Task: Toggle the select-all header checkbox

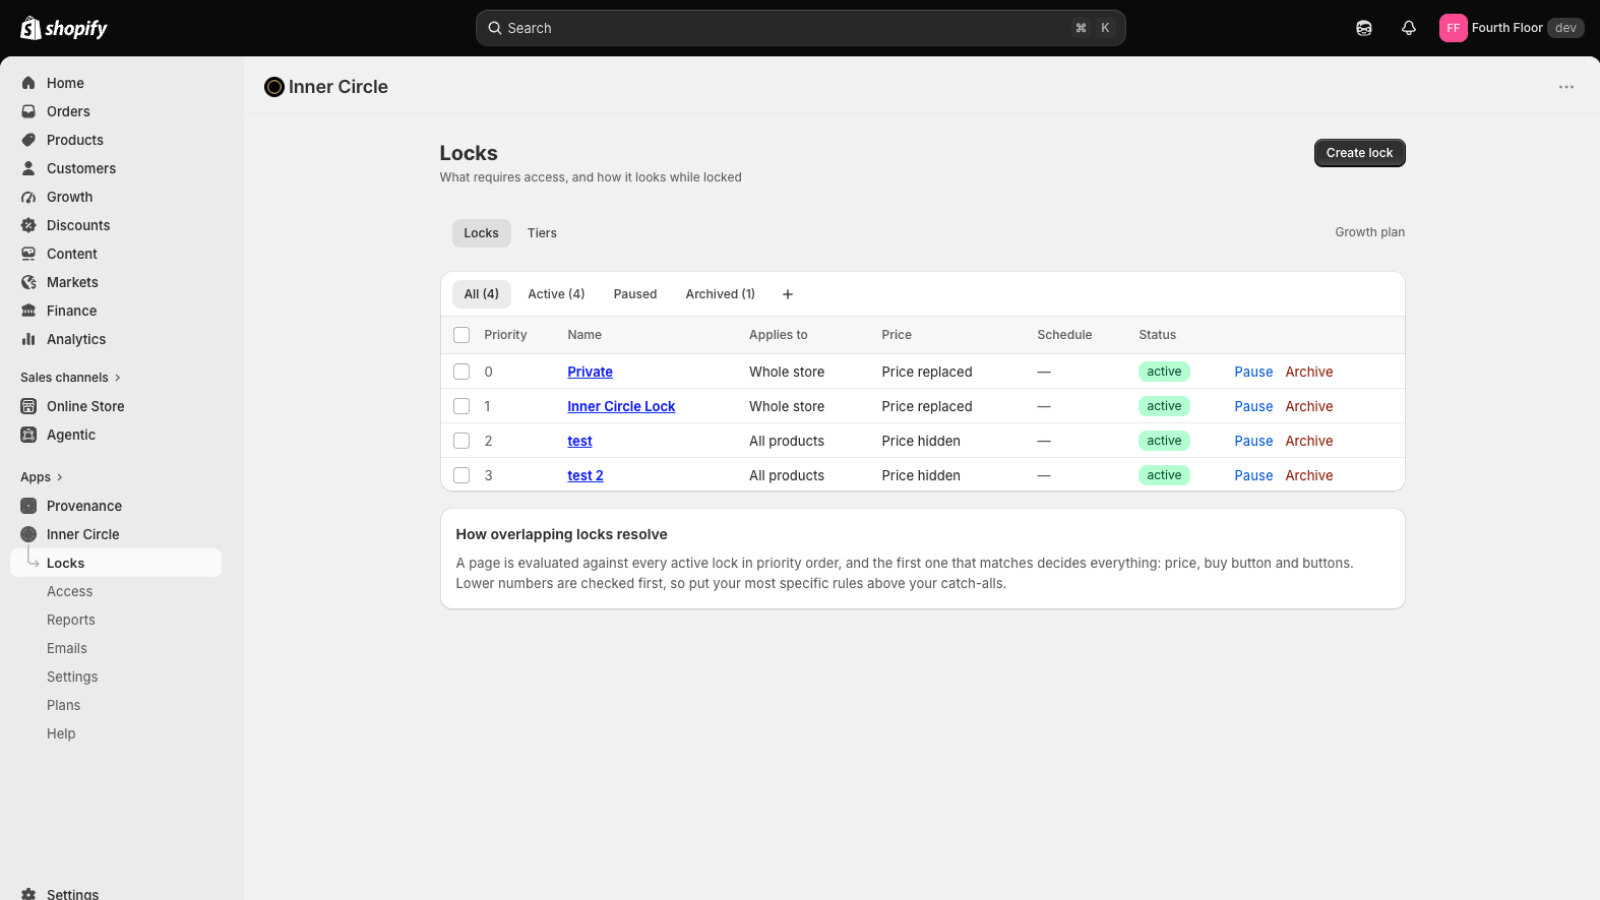Action: tap(461, 335)
